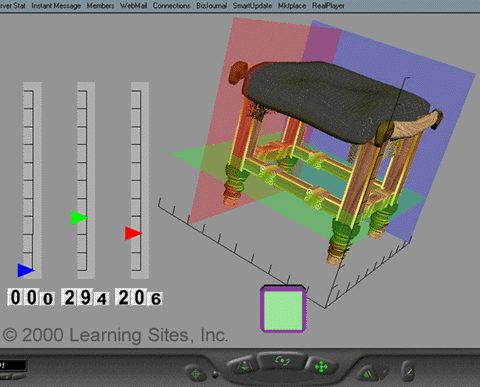Screen dimensions: 480x387
Task: Click the dark stool cushion in the 3D view
Action: [337, 100]
